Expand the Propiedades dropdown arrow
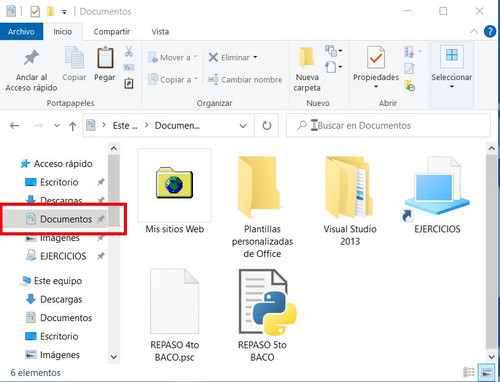This screenshot has width=500, height=382. click(376, 87)
